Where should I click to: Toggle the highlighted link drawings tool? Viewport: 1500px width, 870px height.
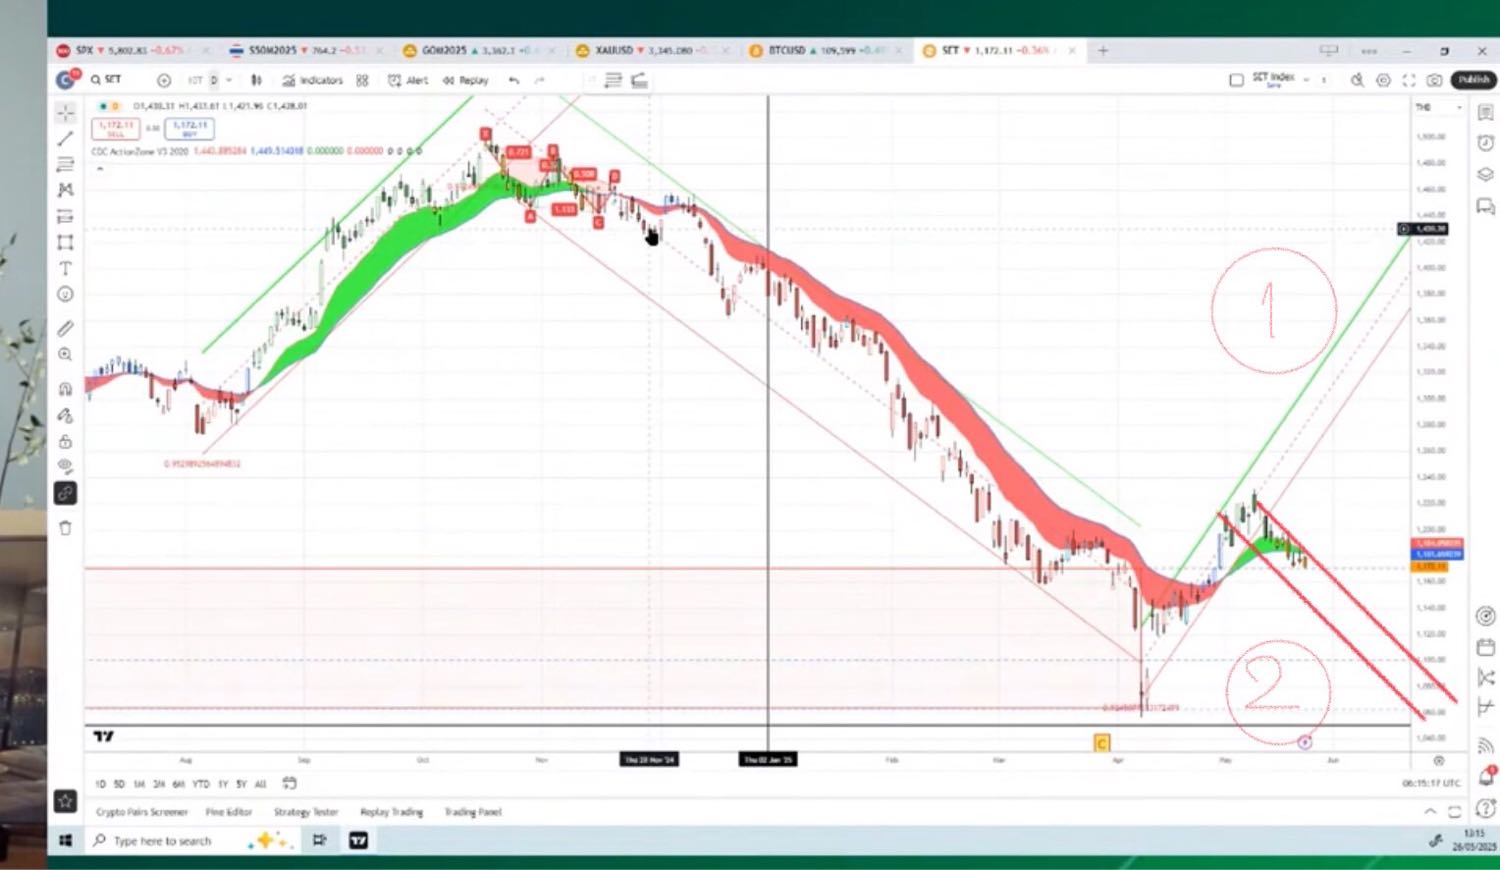click(65, 493)
